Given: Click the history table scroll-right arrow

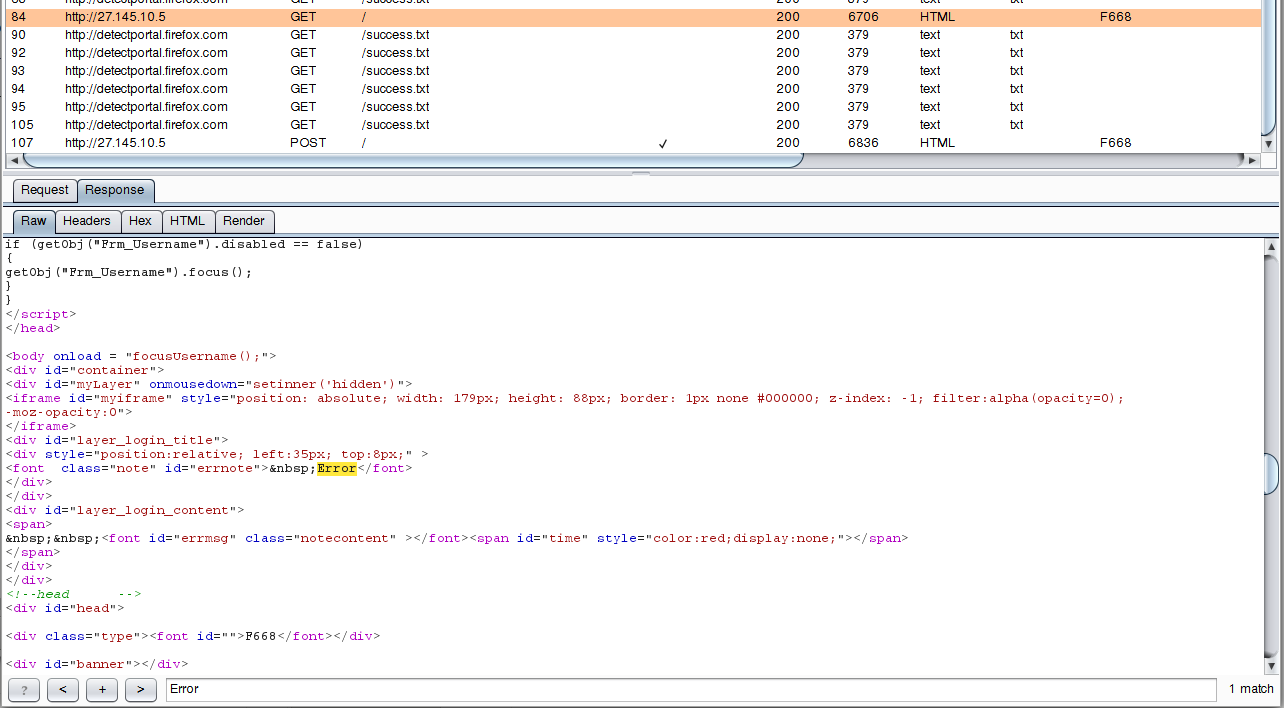Looking at the screenshot, I should (x=1251, y=160).
